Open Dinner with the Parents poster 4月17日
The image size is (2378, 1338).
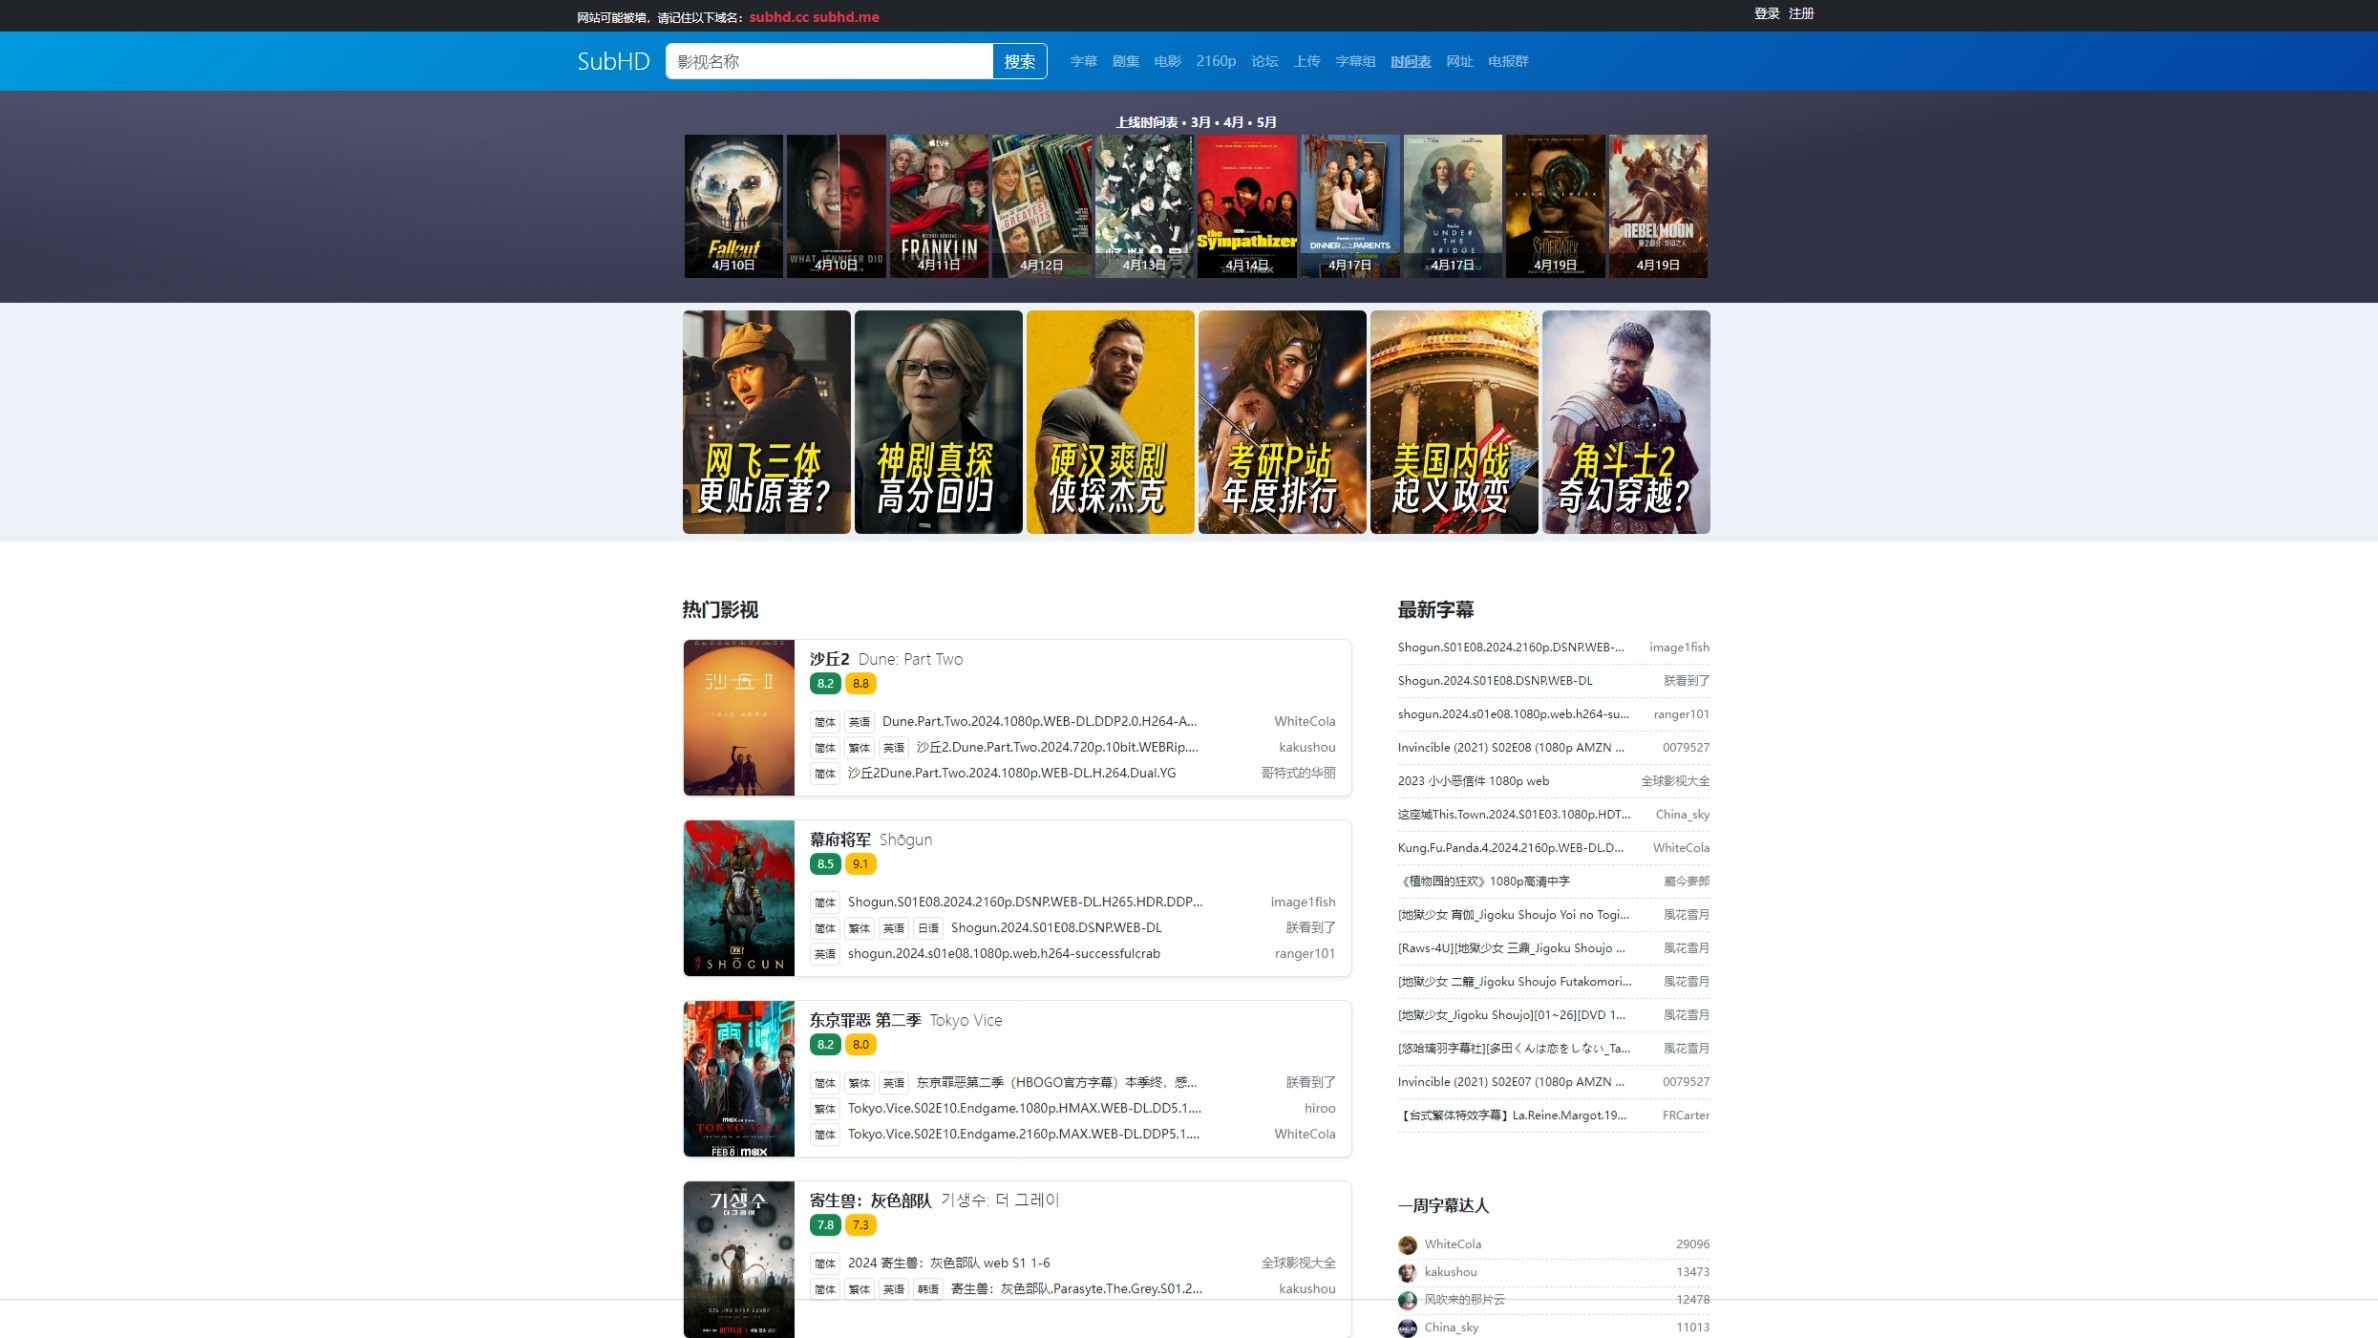pos(1350,206)
